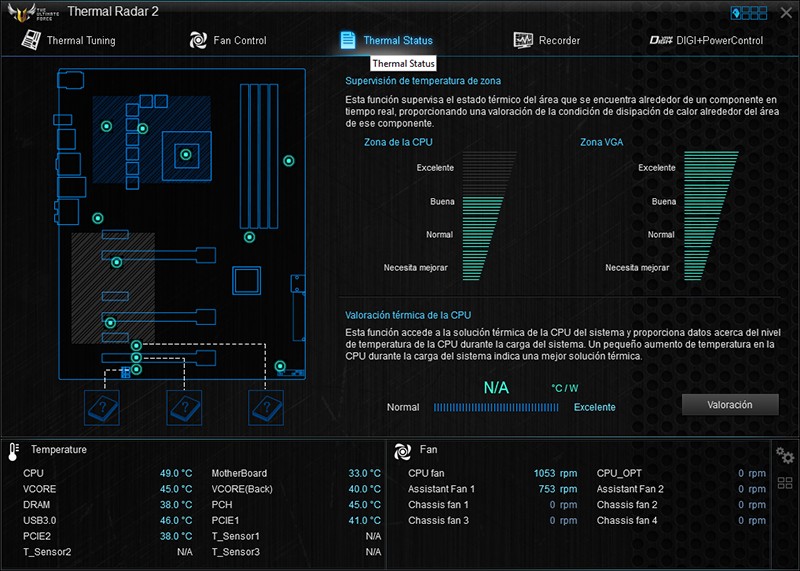Select the sensor dot right of DRAM slots
This screenshot has height=571, width=800.
tap(289, 161)
